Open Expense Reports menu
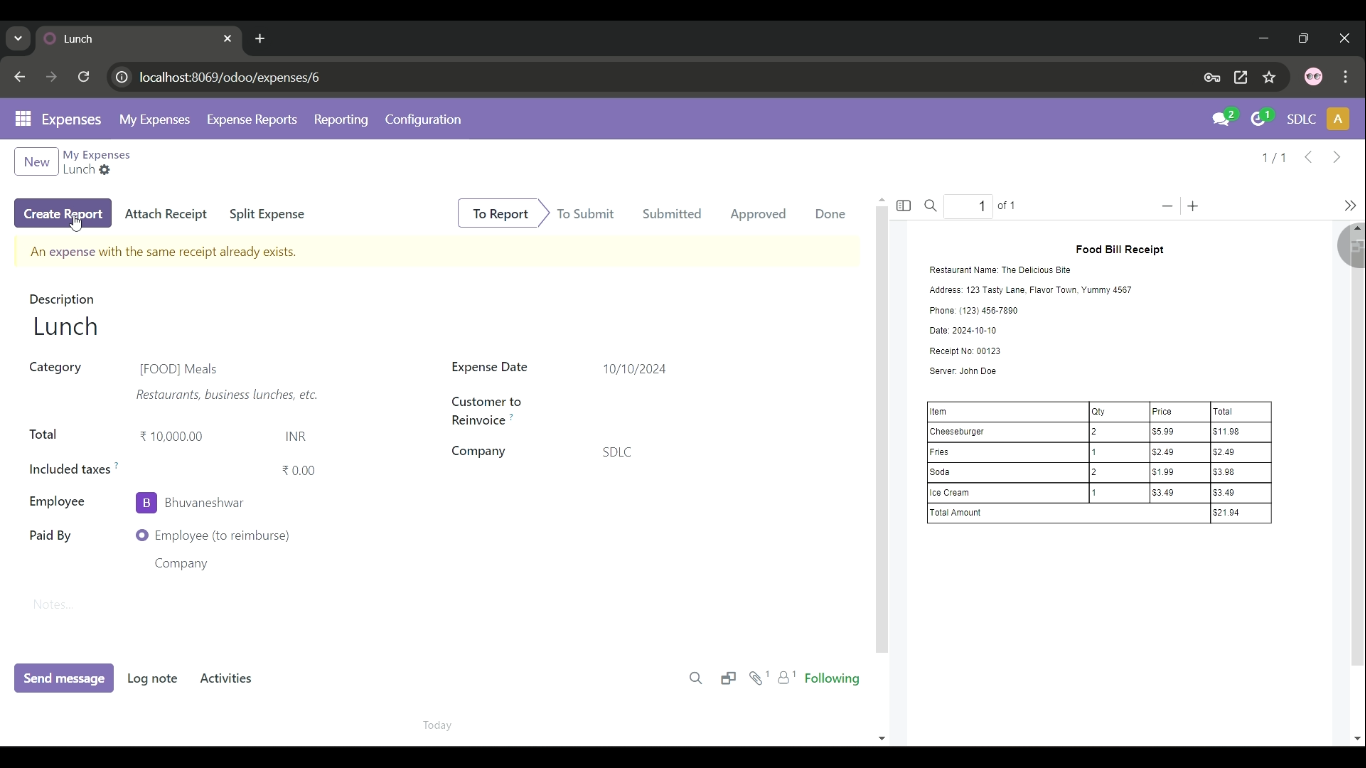The width and height of the screenshot is (1366, 768). 252,119
